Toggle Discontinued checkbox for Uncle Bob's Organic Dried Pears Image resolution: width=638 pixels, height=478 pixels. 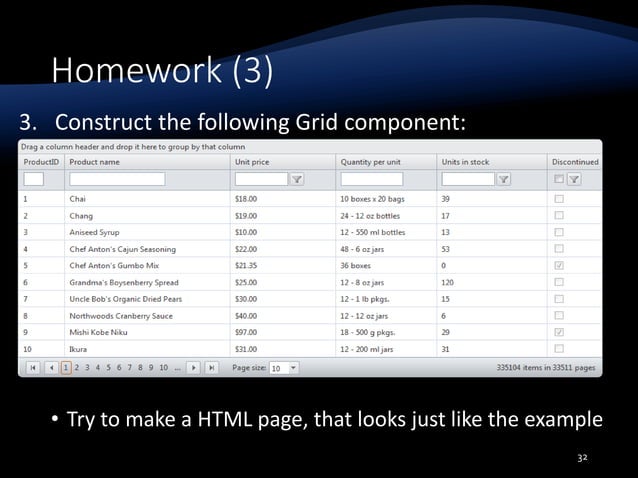(x=559, y=299)
